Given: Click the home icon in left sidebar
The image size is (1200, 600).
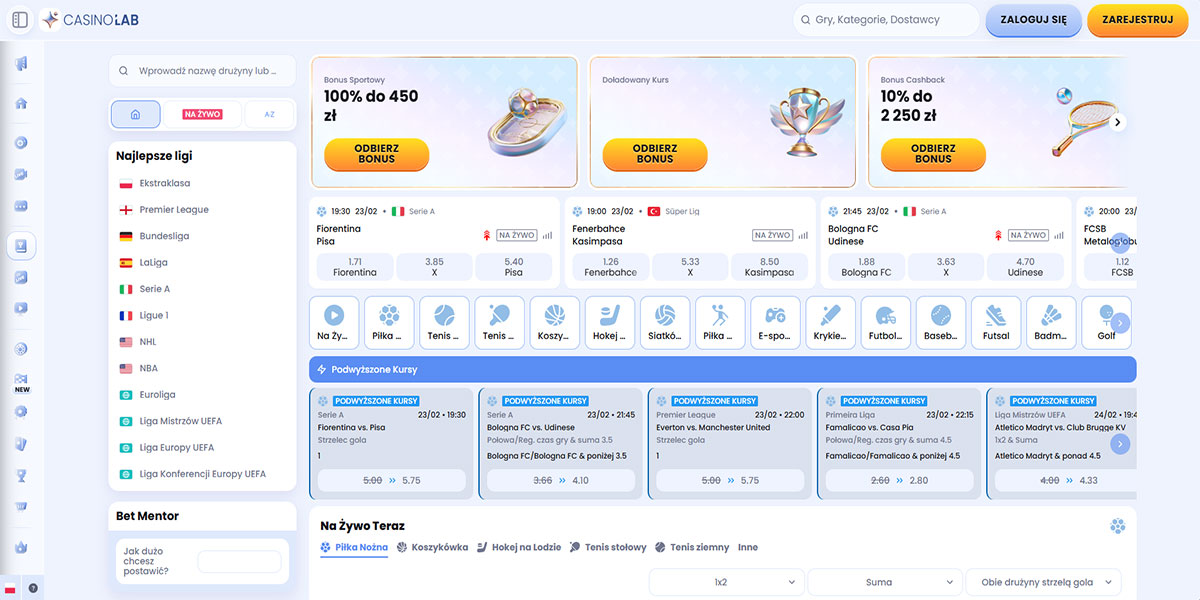Looking at the screenshot, I should tap(21, 103).
